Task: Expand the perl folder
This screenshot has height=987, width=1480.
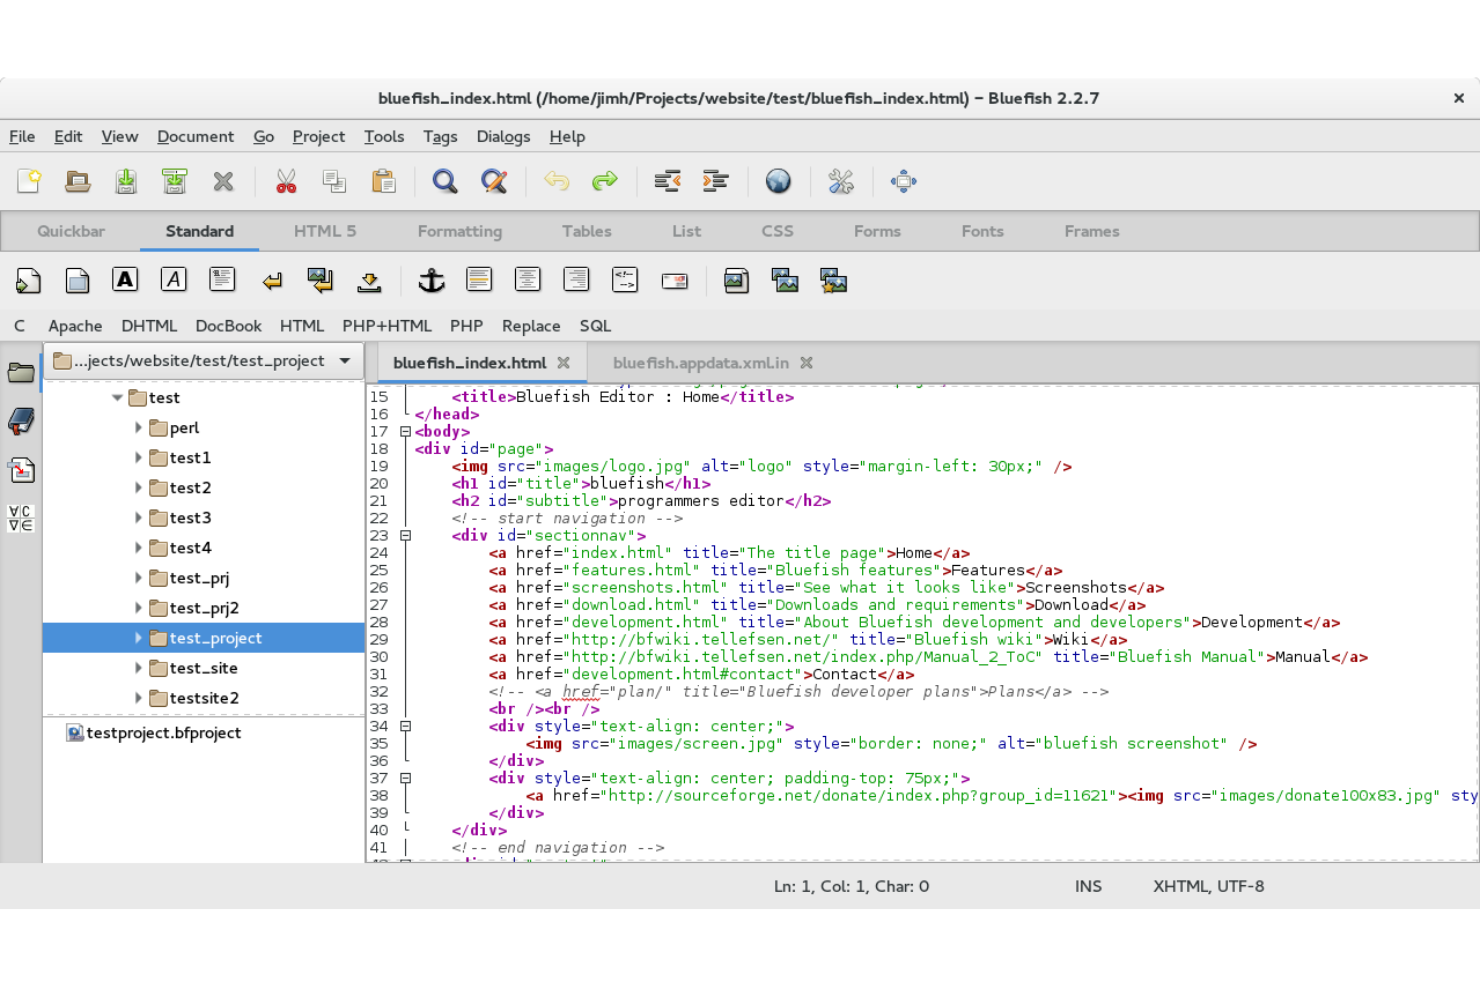Action: point(138,428)
